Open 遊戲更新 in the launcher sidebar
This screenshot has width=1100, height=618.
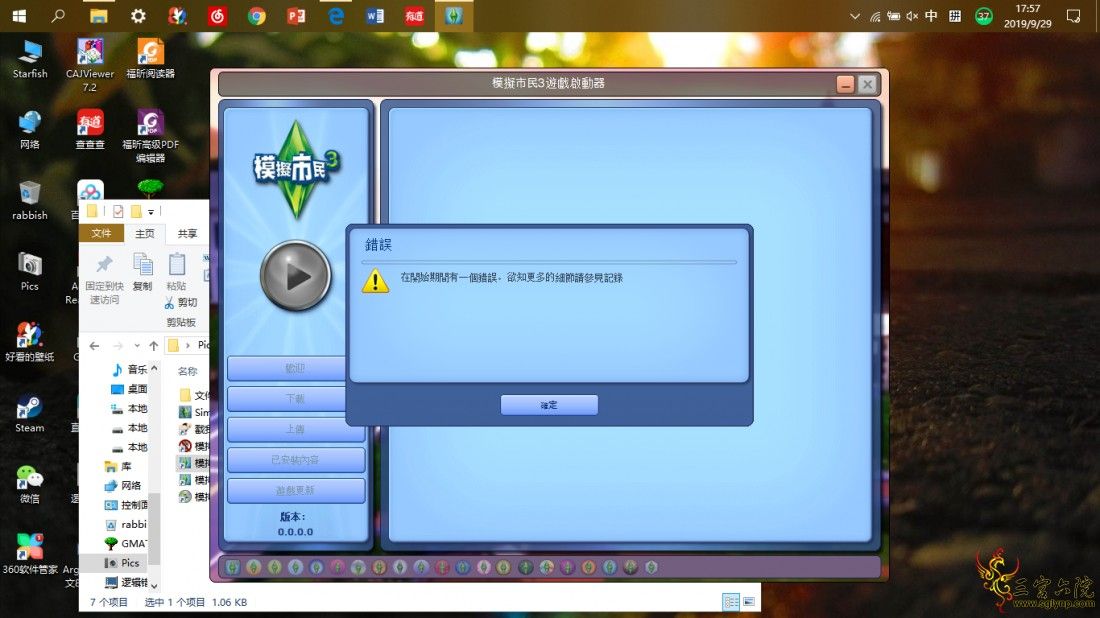295,490
